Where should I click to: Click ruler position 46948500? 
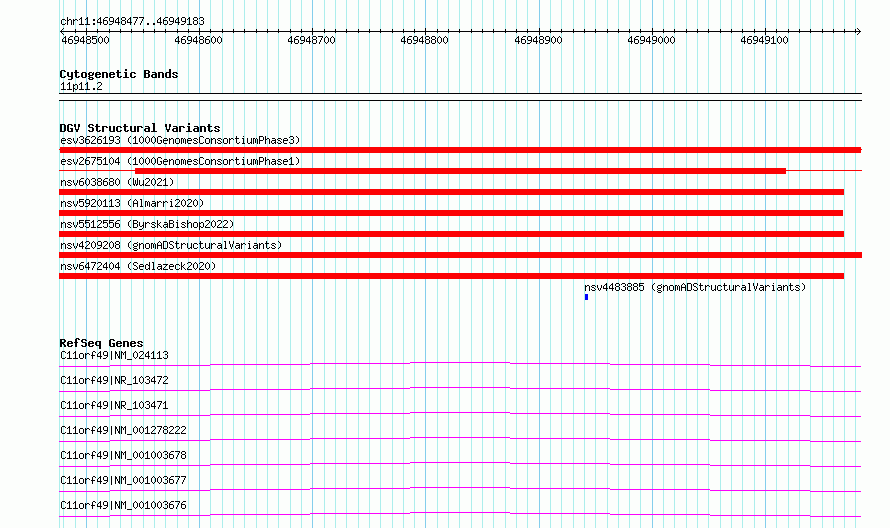point(85,40)
